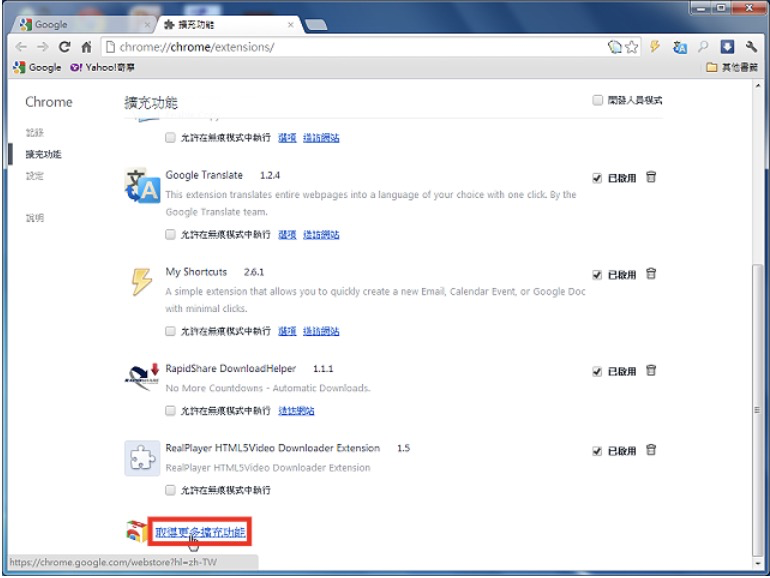Allow RealPlayer extension in incognito checkbox
This screenshot has height=578, width=770.
pyautogui.click(x=170, y=490)
